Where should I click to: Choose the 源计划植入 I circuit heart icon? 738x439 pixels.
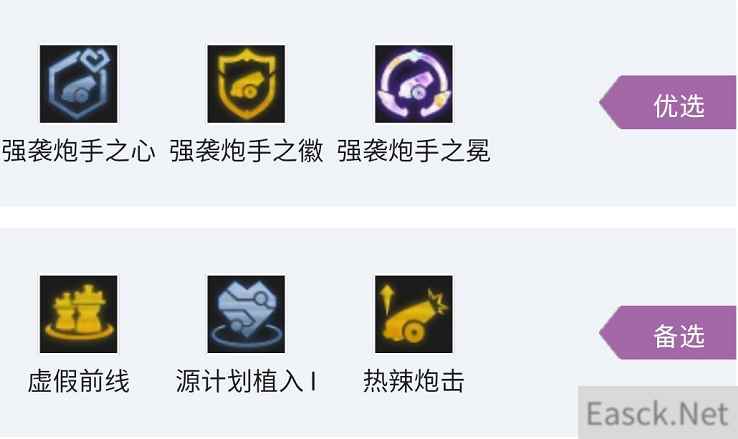[246, 314]
